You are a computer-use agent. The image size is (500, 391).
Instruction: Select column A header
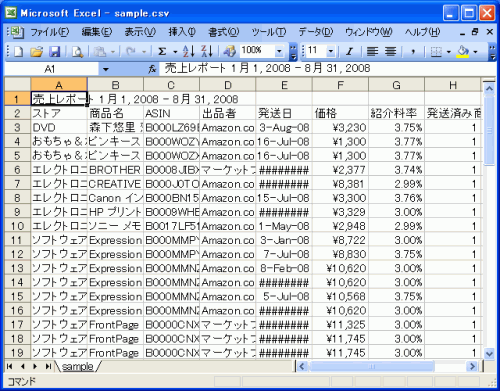pos(59,85)
